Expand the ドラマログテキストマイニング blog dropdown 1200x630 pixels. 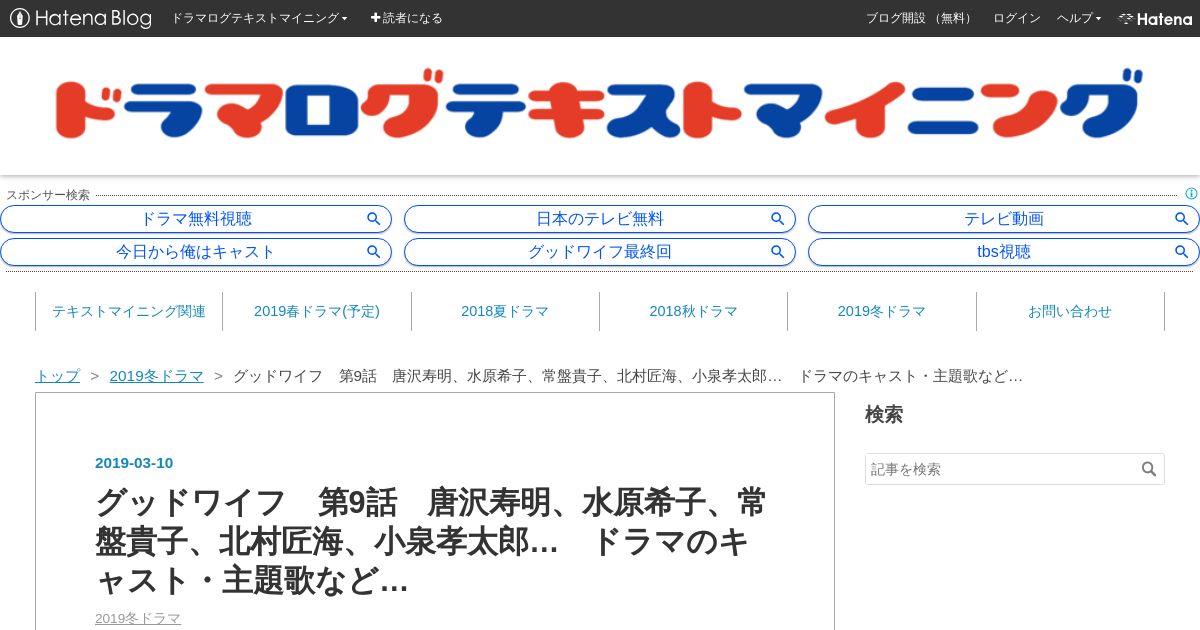[259, 18]
